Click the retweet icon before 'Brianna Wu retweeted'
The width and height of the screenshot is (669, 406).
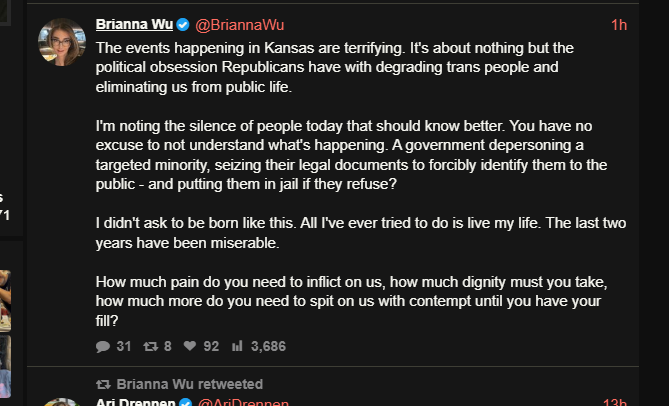point(103,385)
